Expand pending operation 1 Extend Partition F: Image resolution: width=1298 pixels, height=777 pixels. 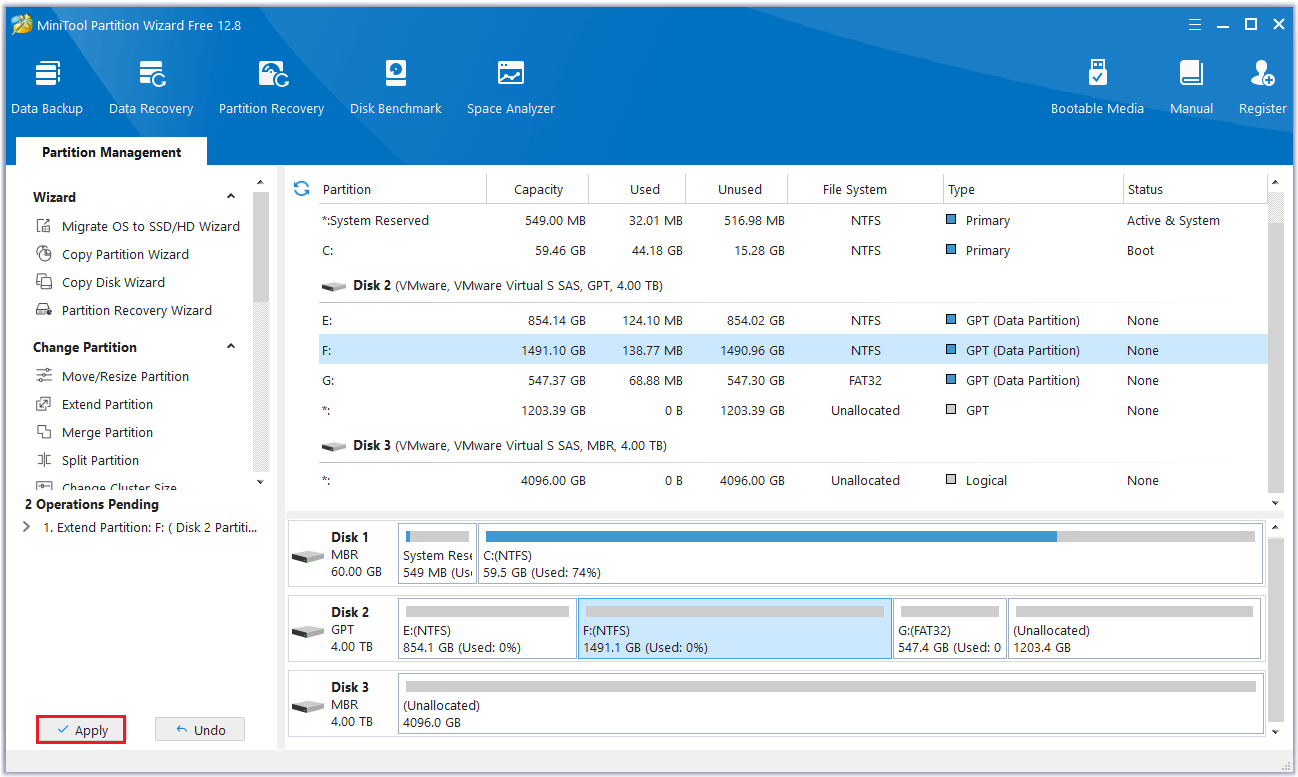[26, 527]
